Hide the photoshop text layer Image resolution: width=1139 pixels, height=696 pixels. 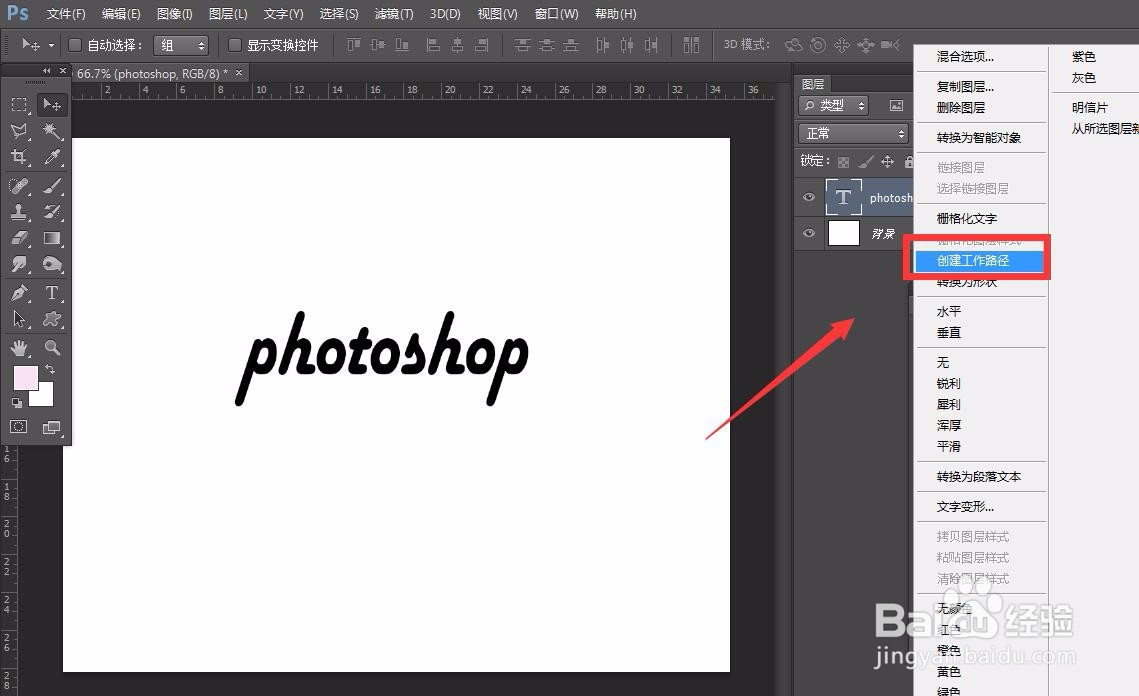point(808,198)
